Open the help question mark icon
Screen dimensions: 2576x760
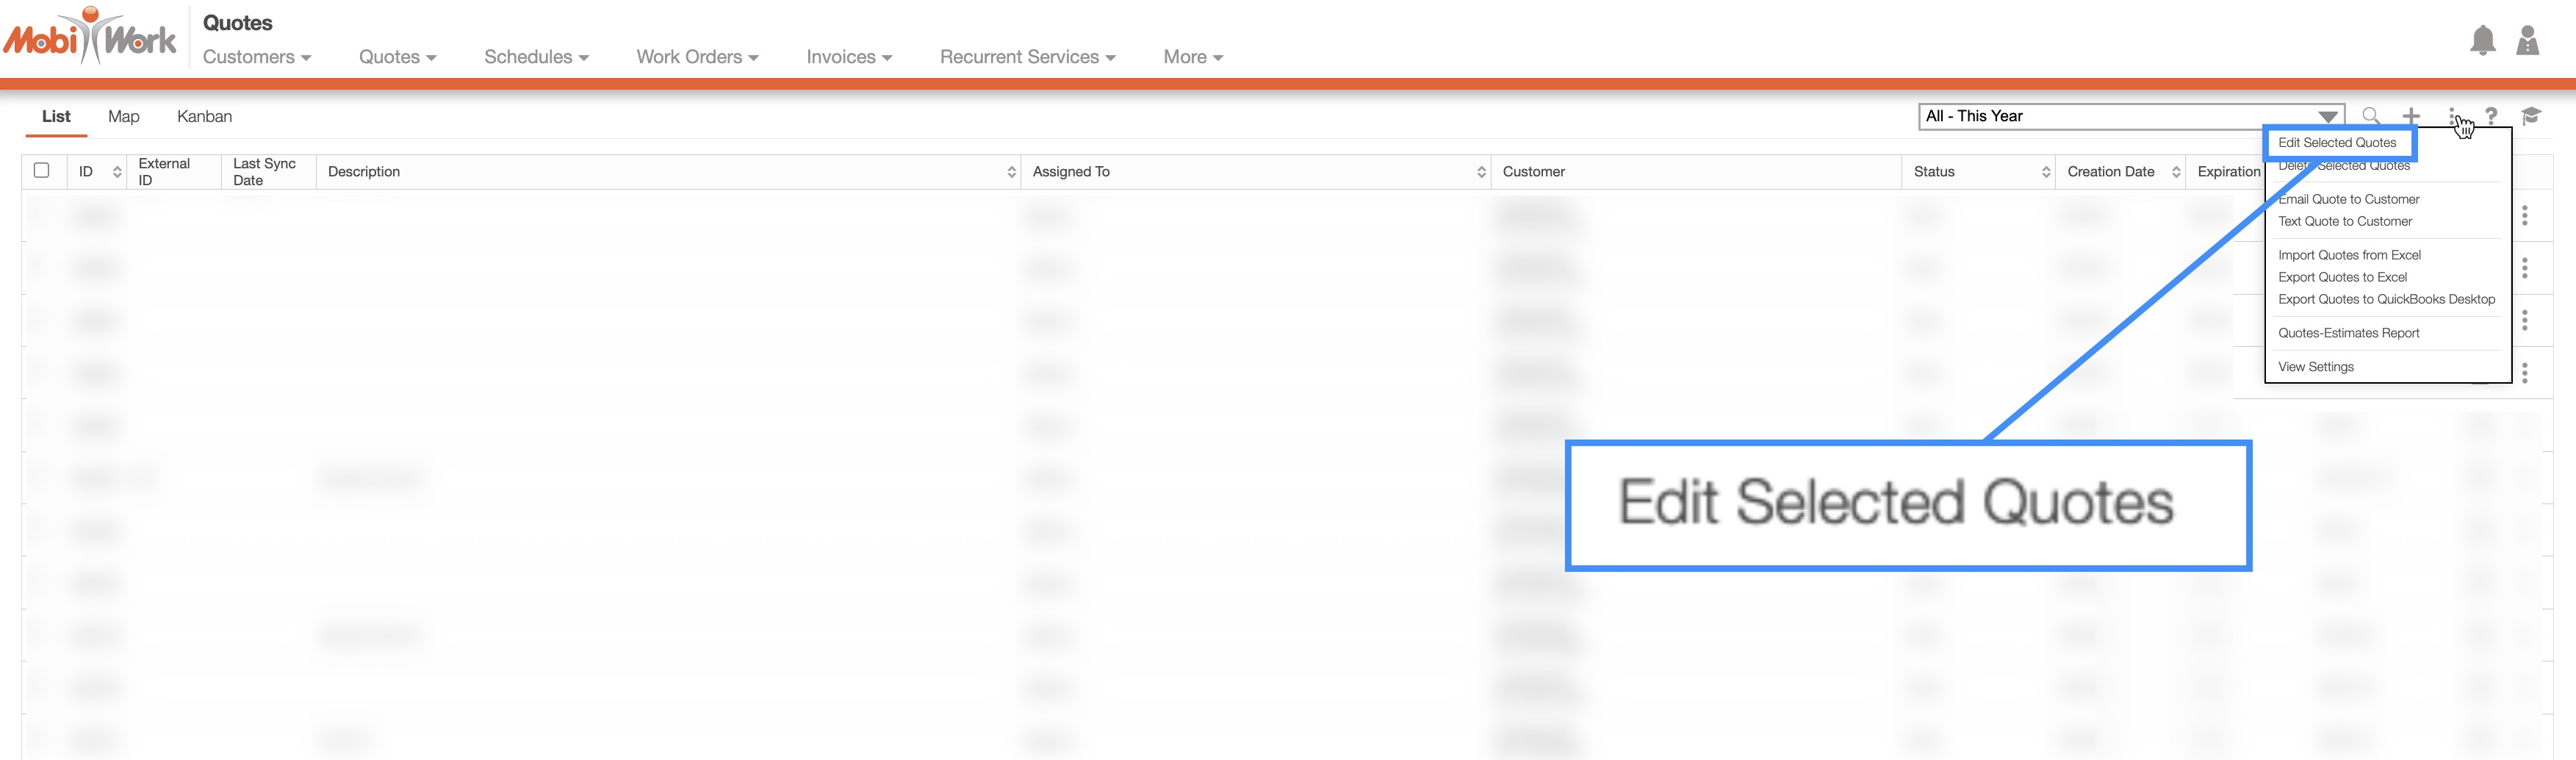click(x=2491, y=116)
